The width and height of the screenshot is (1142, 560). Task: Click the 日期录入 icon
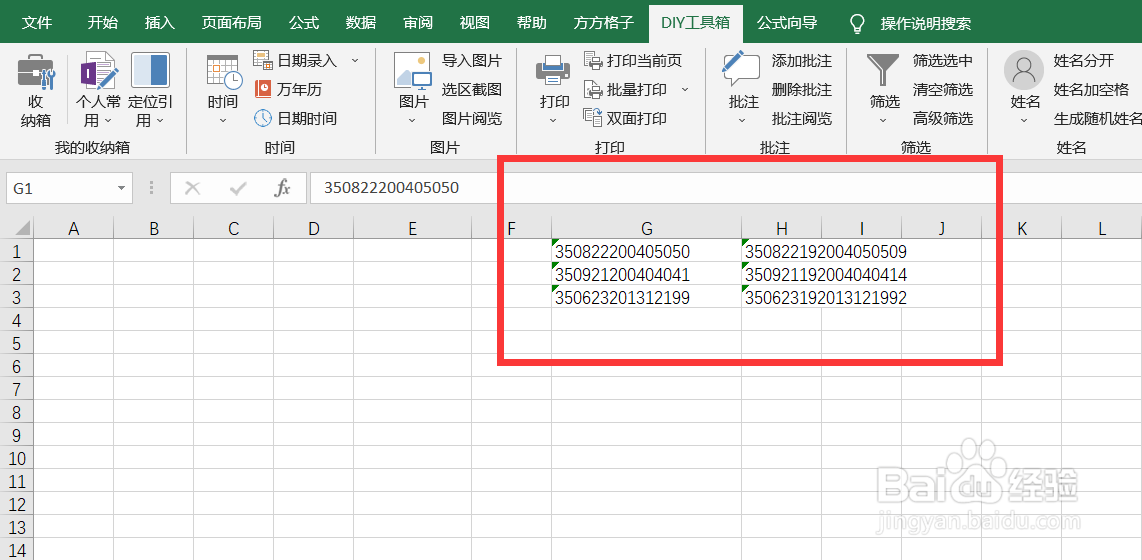click(x=262, y=59)
